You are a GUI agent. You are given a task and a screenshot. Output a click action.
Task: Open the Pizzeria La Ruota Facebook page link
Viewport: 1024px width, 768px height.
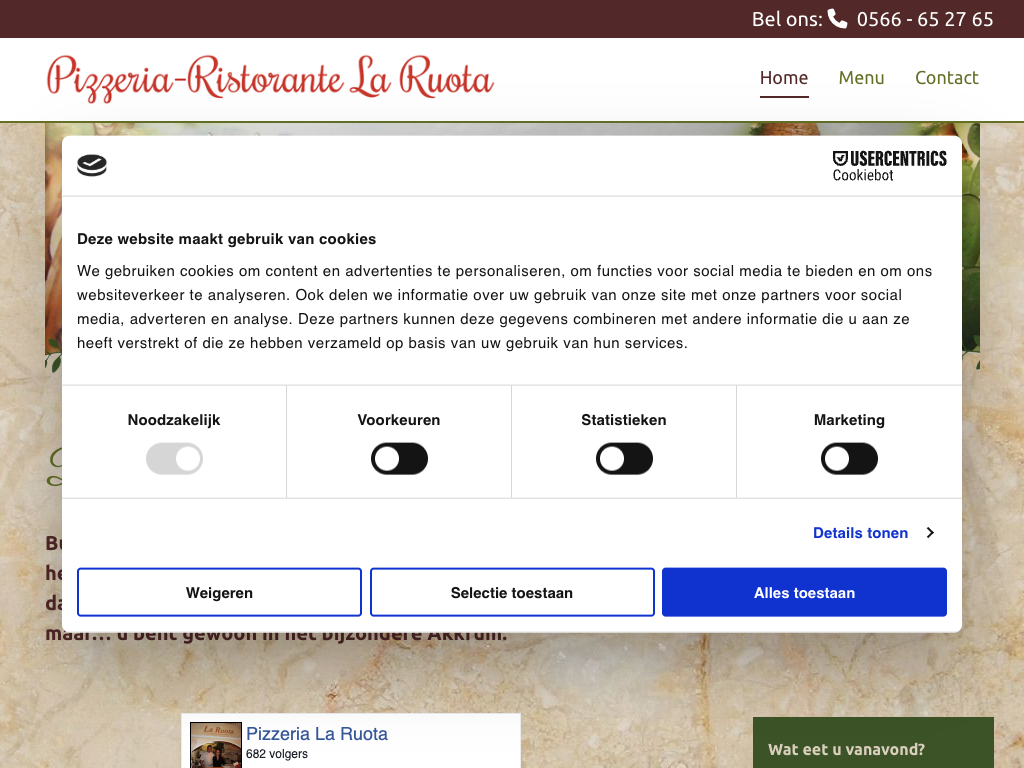pyautogui.click(x=317, y=734)
